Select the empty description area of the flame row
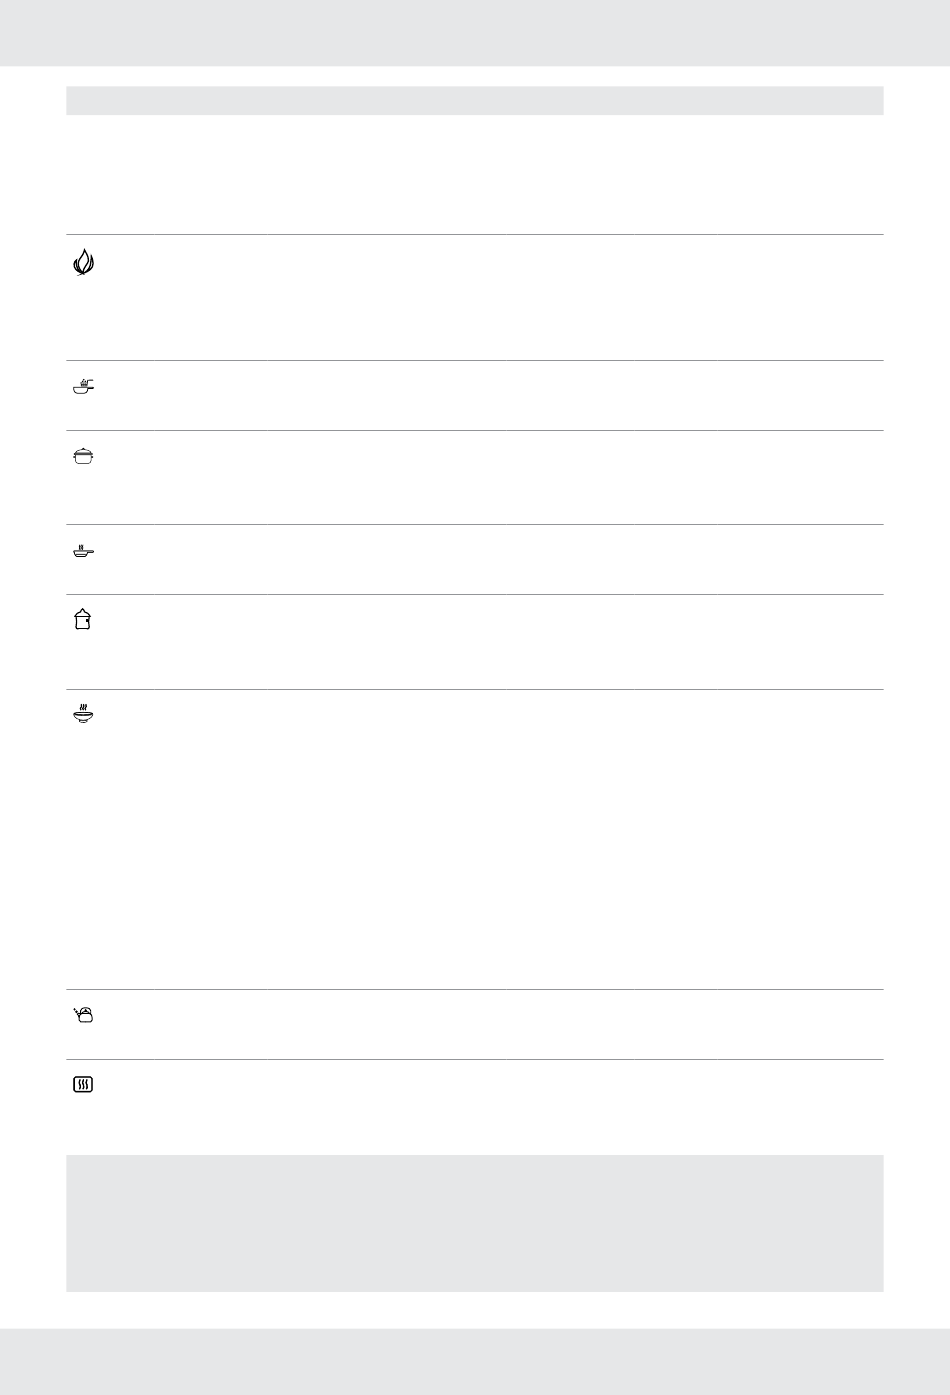950x1395 pixels. (x=492, y=298)
